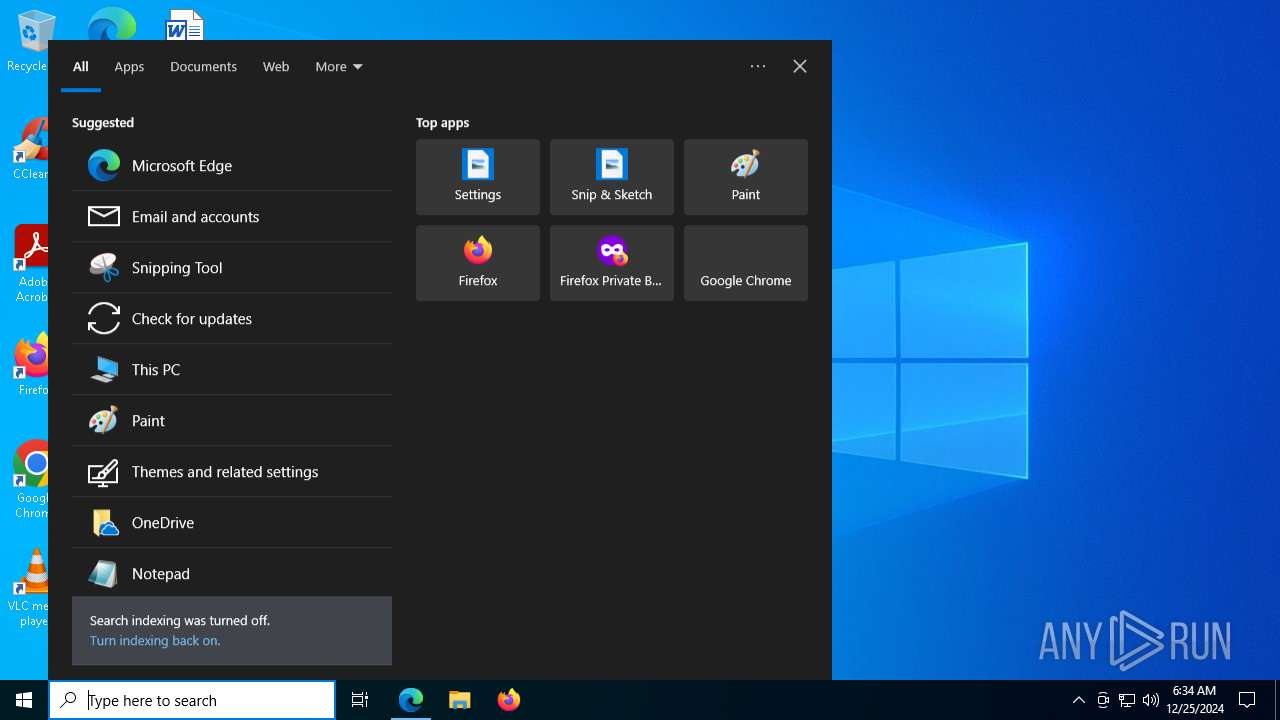Open File Explorer from the taskbar
Viewport: 1280px width, 720px height.
click(x=460, y=700)
